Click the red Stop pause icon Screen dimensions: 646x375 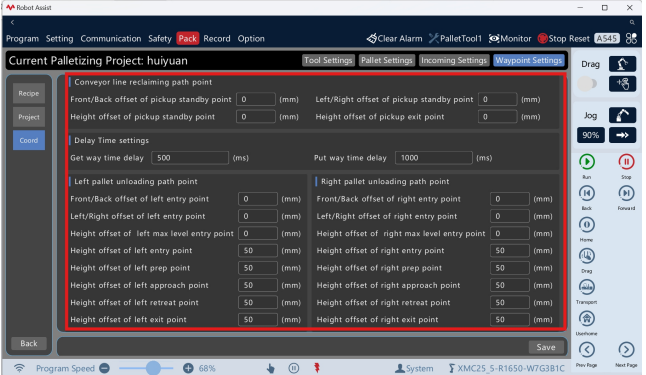626,162
